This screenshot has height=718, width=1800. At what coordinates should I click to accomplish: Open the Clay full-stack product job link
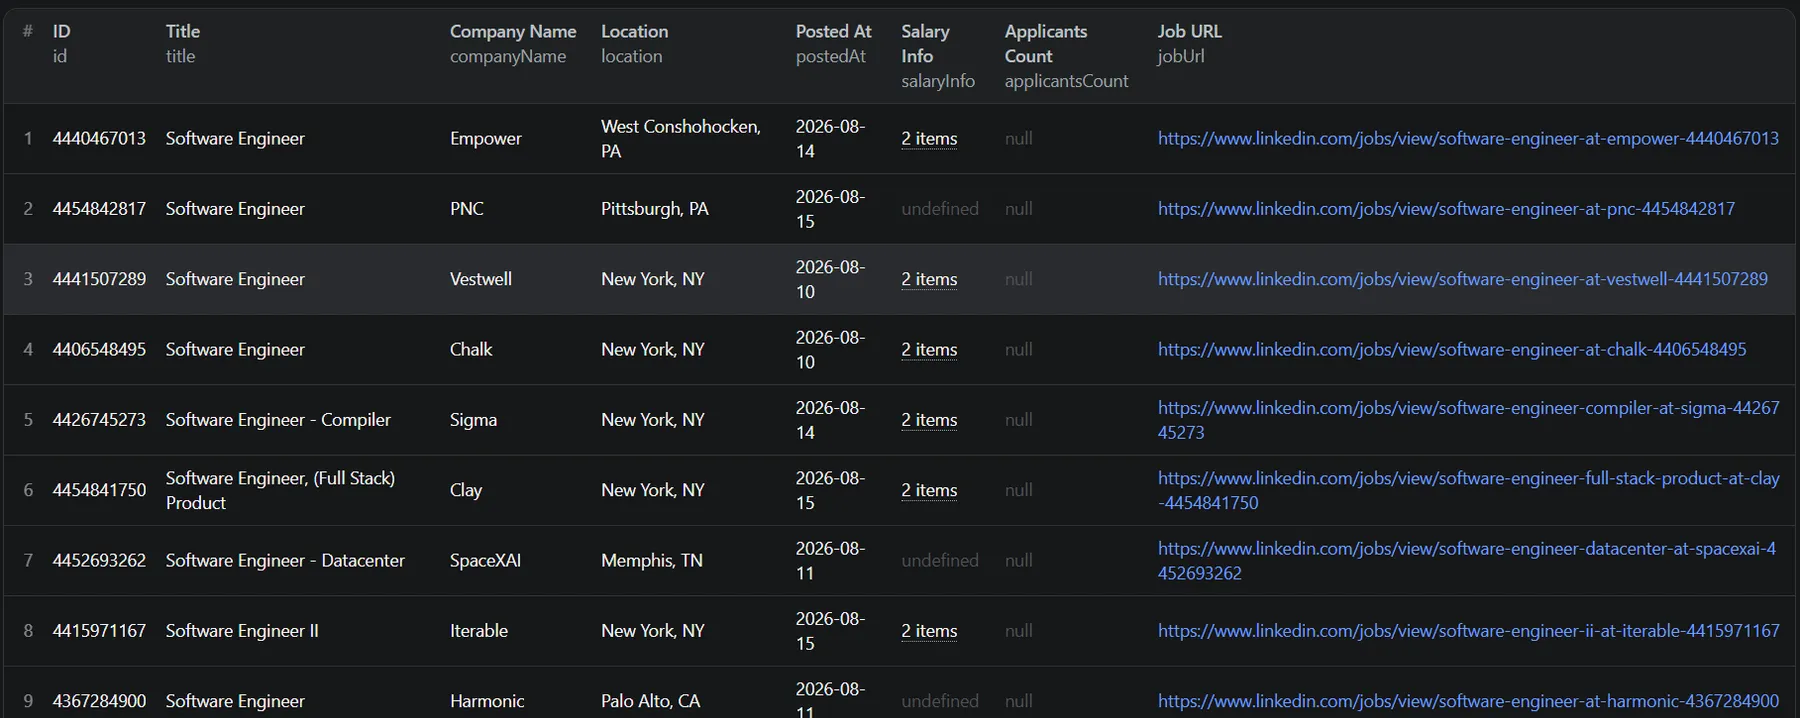[1468, 490]
